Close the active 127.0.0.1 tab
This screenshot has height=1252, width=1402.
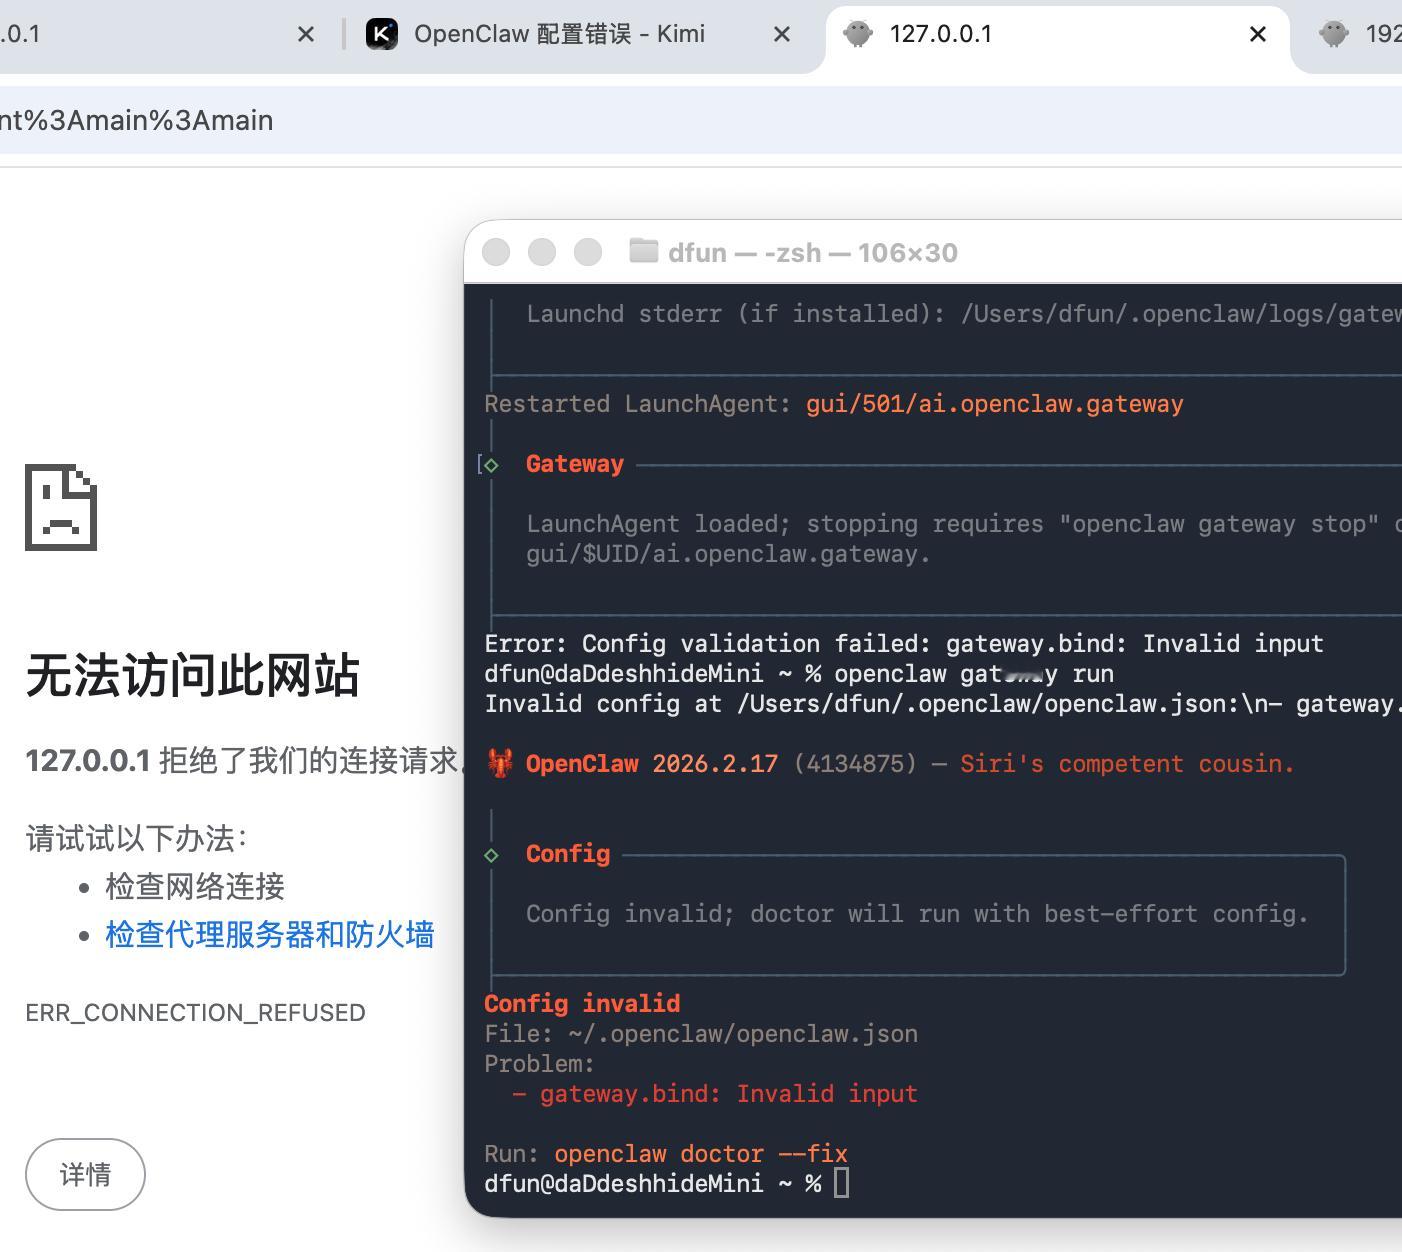pos(1258,34)
